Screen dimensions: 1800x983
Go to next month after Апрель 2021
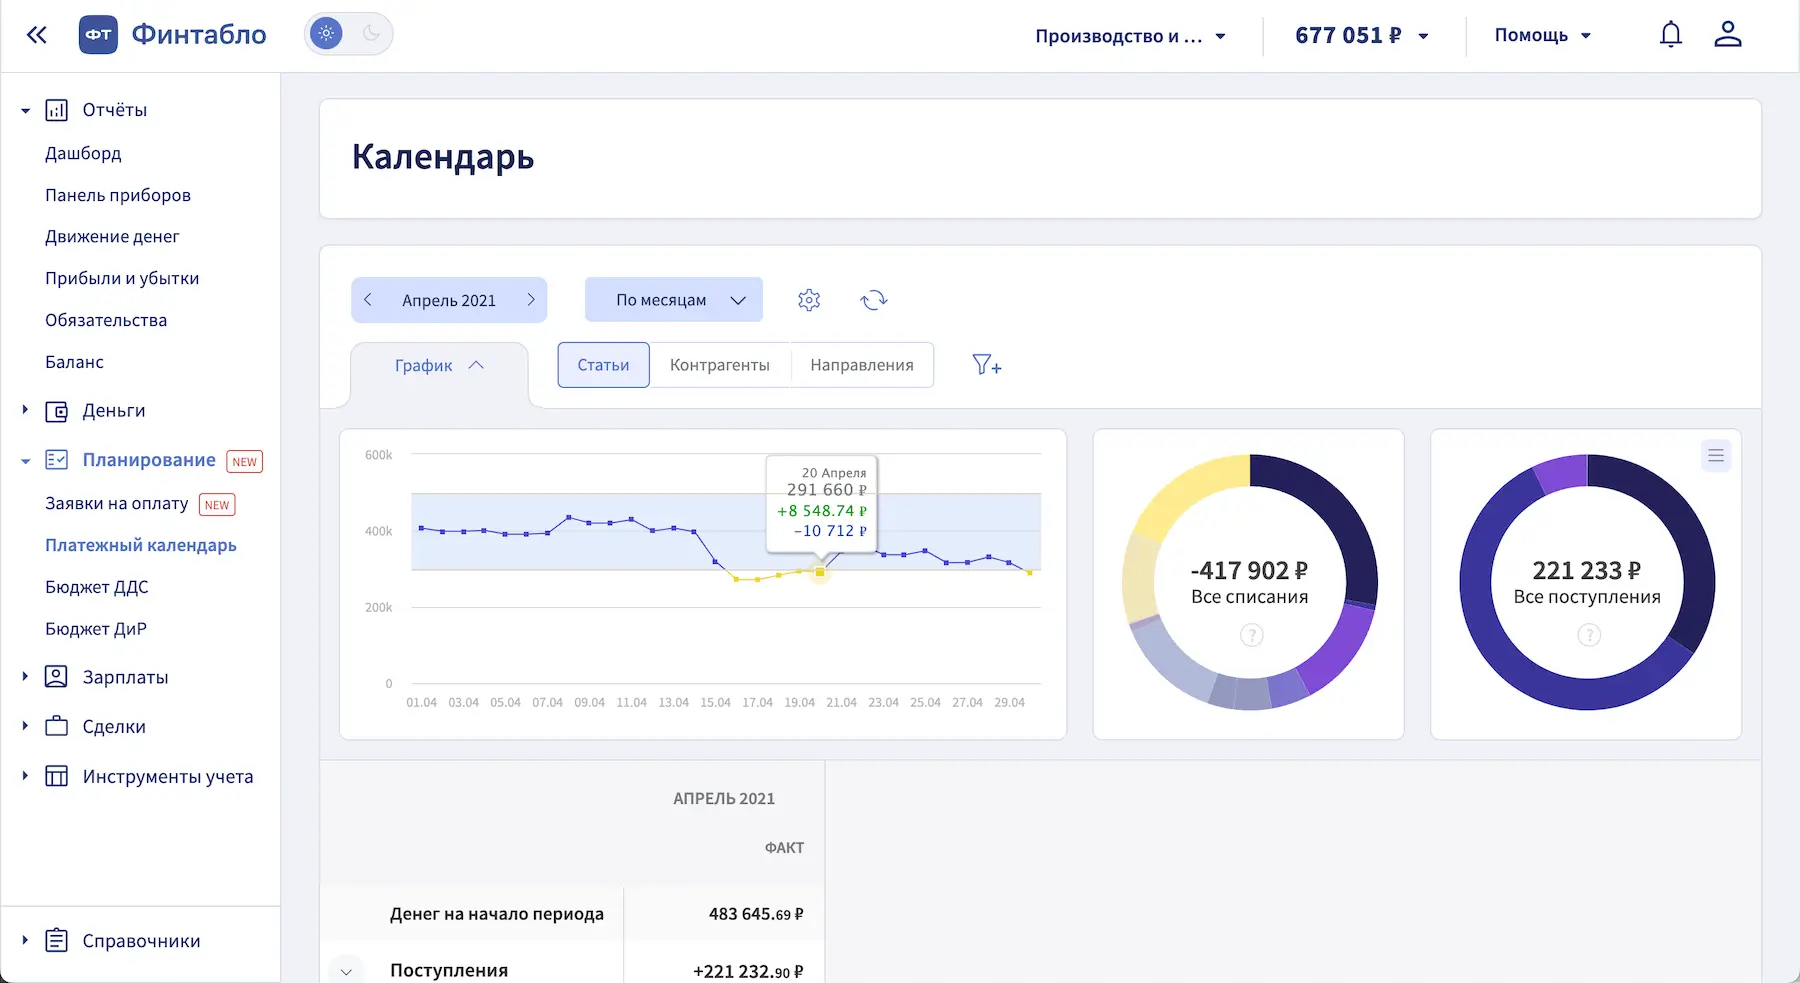pos(531,300)
